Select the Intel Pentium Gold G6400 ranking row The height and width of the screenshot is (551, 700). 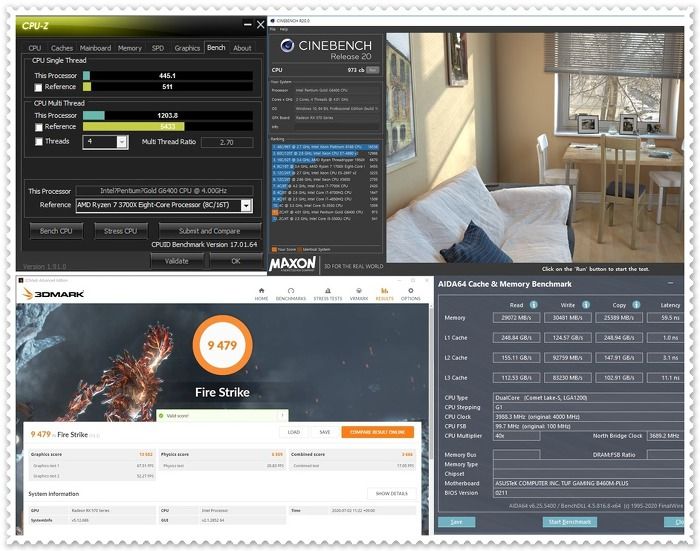(325, 212)
